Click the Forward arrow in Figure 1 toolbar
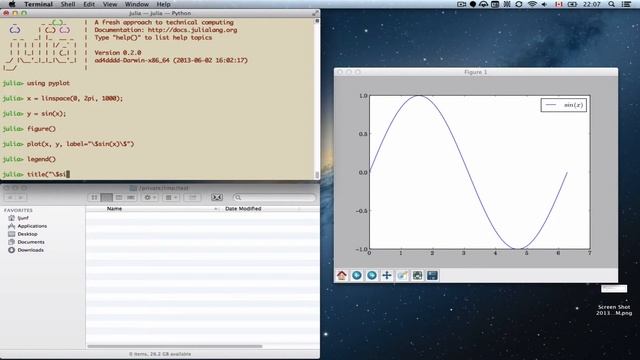640x360 pixels. [x=372, y=276]
